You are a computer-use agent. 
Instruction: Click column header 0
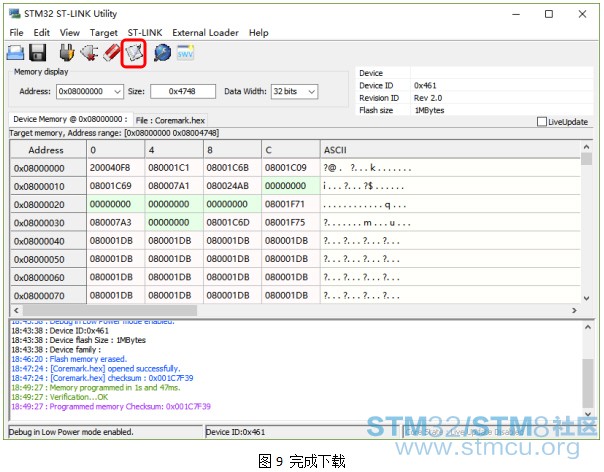(116, 150)
